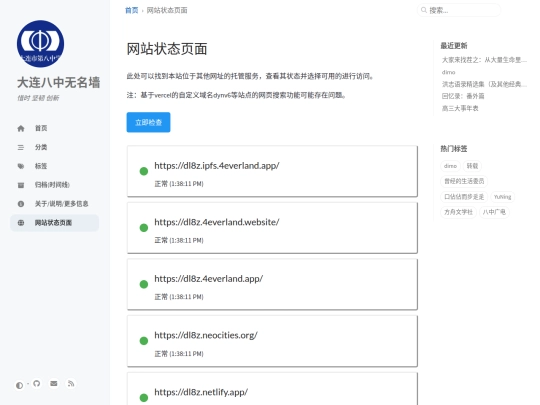Click the search magnifier icon
This screenshot has height=405, width=540.
click(424, 10)
